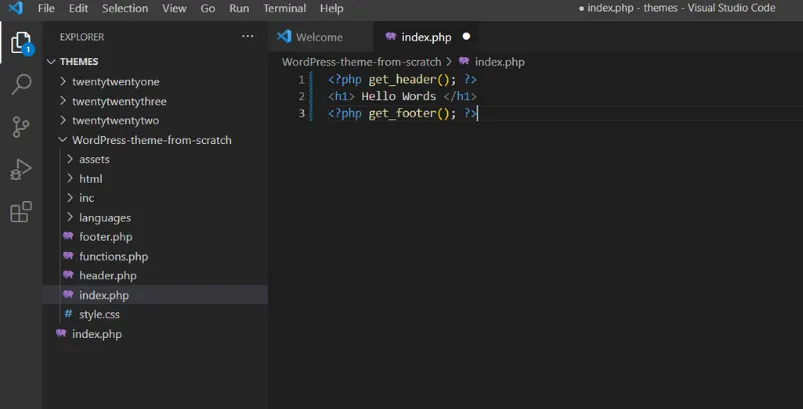Click the get_footer() call in line 3
Screen dimensions: 803x409
tap(412, 113)
